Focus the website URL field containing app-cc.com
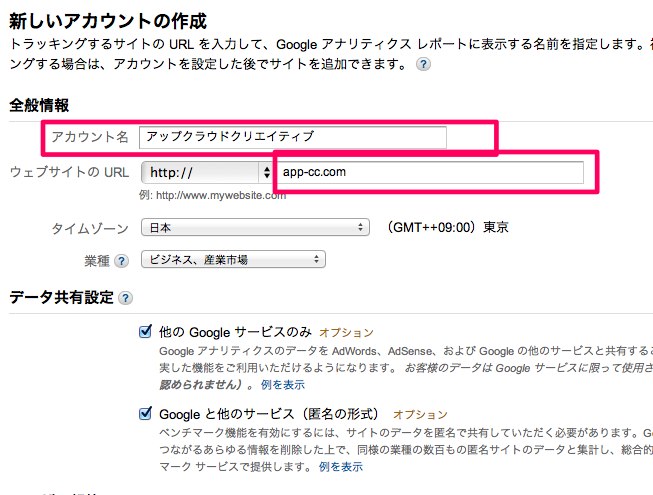 point(429,172)
